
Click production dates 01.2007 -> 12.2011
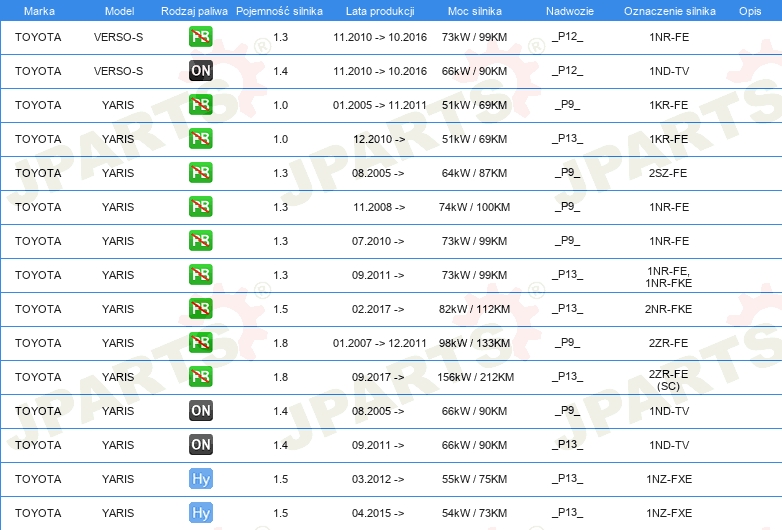click(380, 343)
